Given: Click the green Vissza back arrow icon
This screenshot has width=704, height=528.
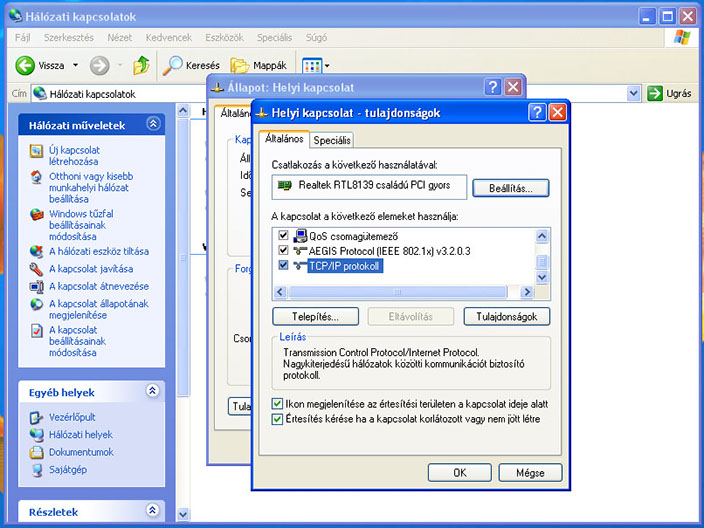Looking at the screenshot, I should (x=25, y=66).
